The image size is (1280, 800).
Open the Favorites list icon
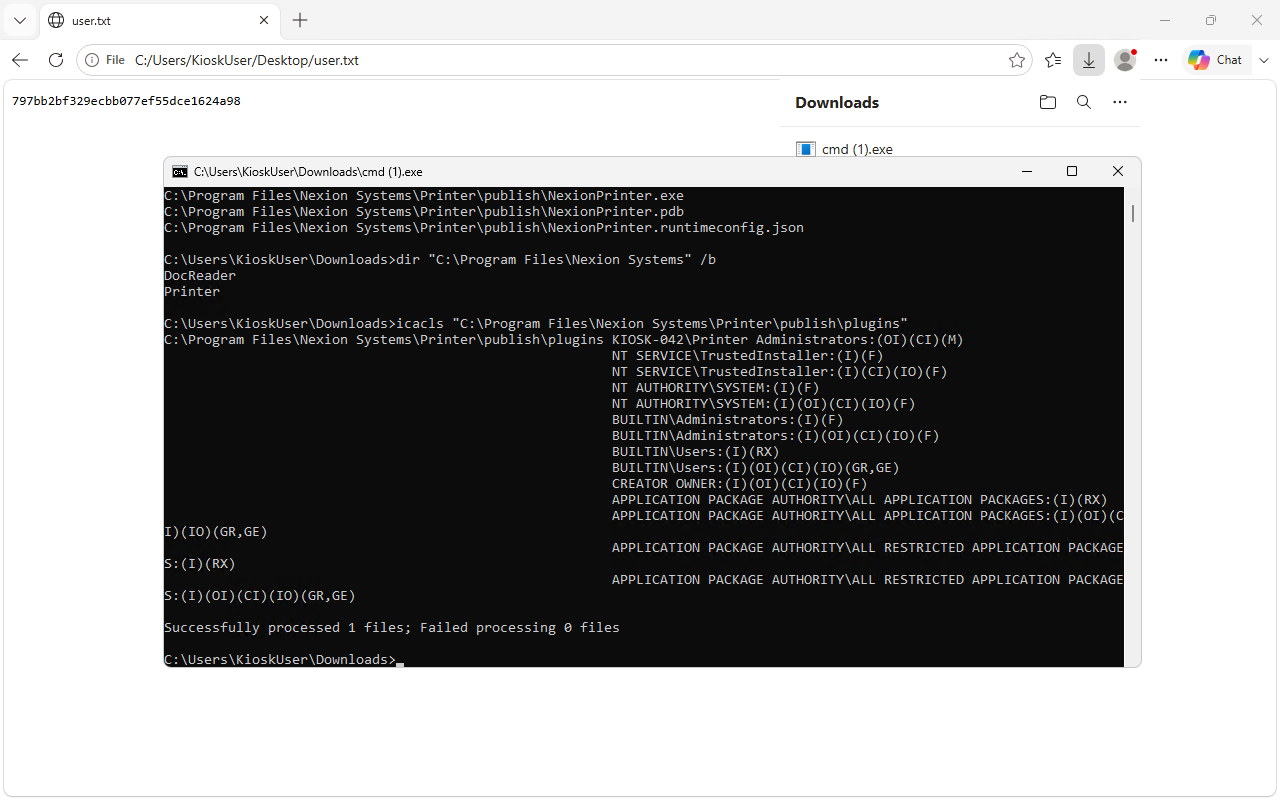click(1053, 60)
